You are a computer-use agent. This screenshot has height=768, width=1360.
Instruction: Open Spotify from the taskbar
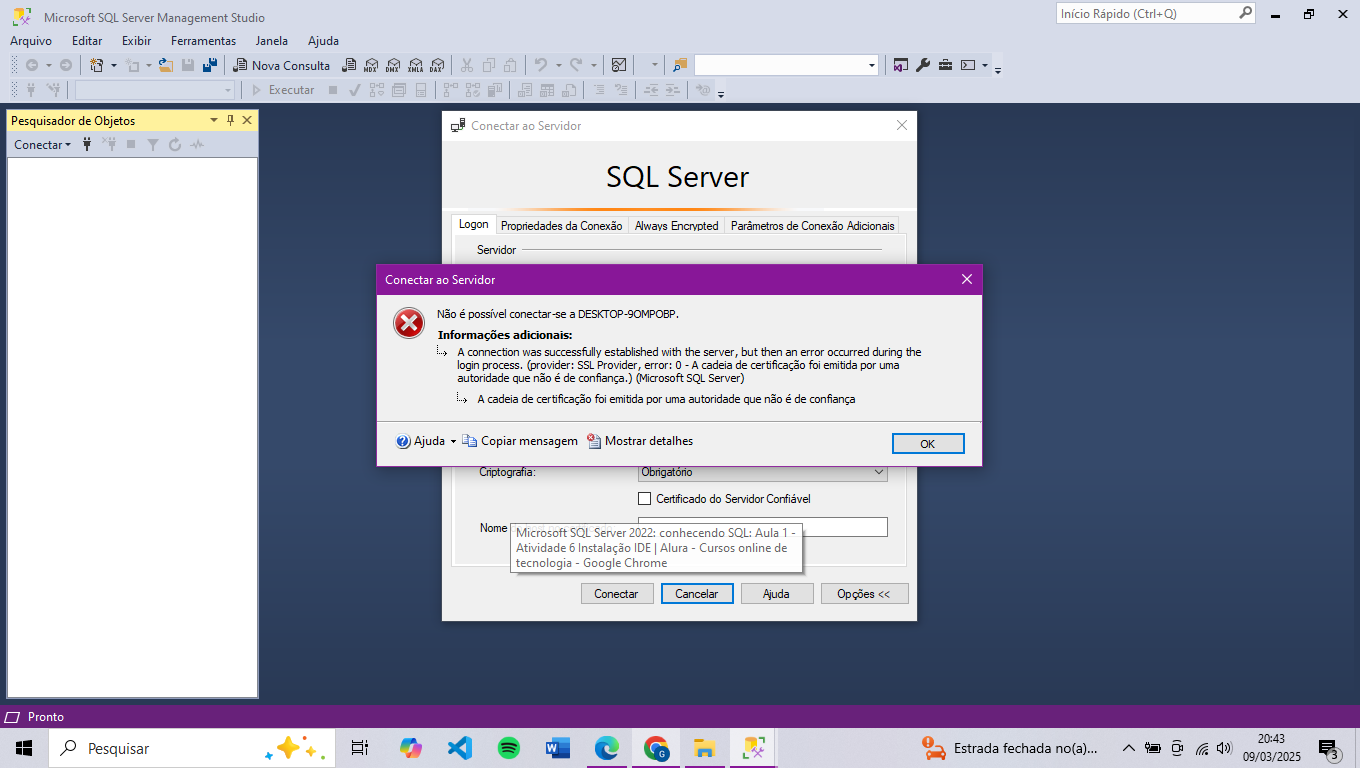pyautogui.click(x=509, y=747)
